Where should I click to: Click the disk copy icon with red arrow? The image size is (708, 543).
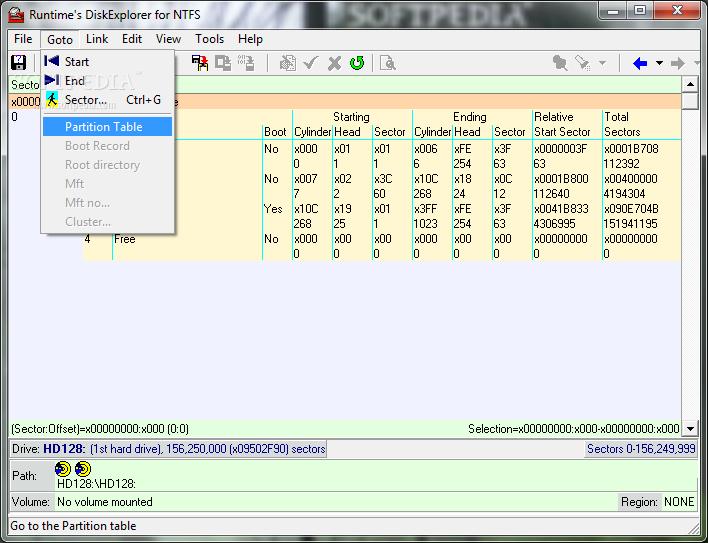(x=200, y=63)
